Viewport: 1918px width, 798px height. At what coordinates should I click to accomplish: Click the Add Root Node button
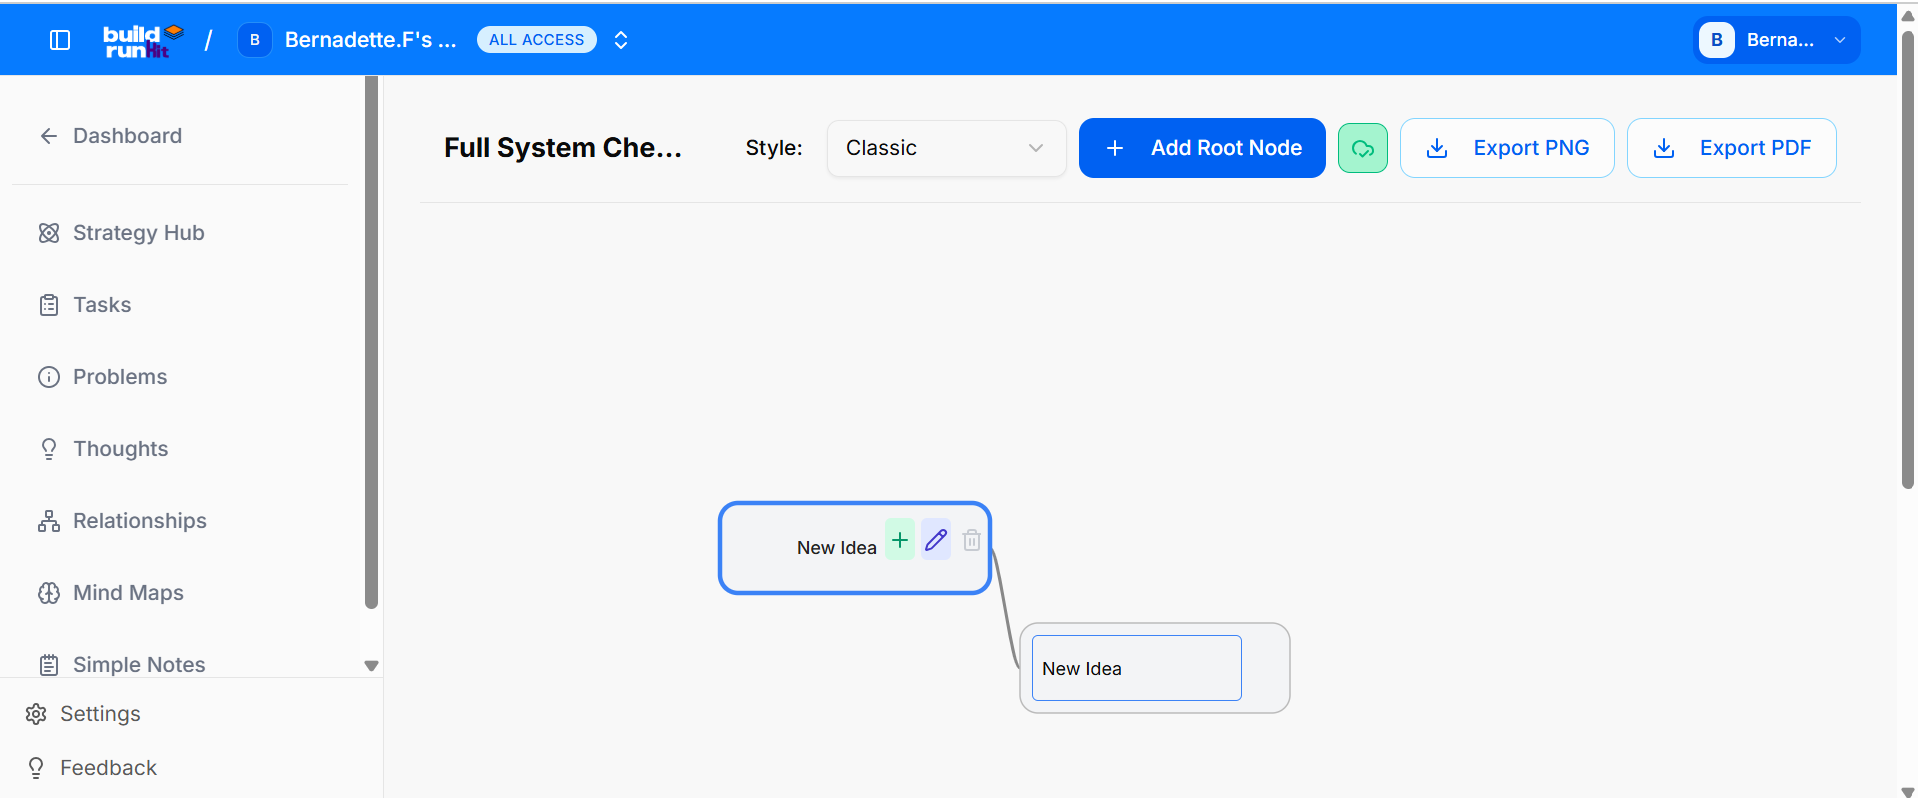point(1202,148)
